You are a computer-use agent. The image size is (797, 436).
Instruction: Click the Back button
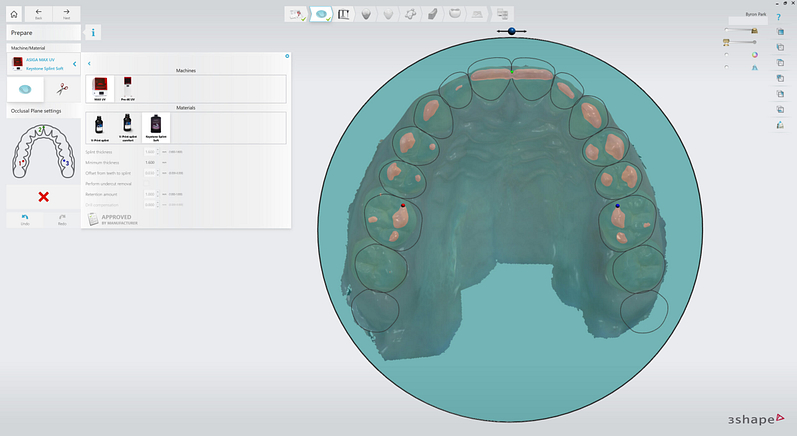click(x=39, y=13)
